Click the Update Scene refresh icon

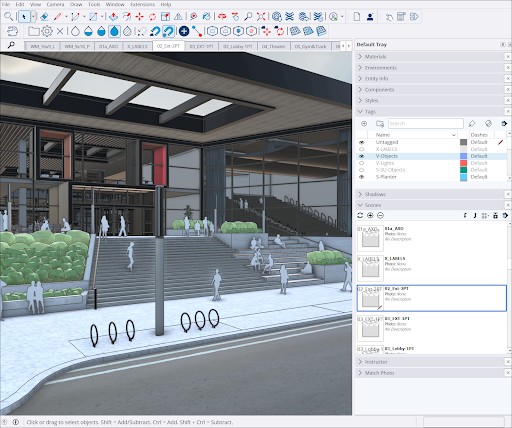360,215
